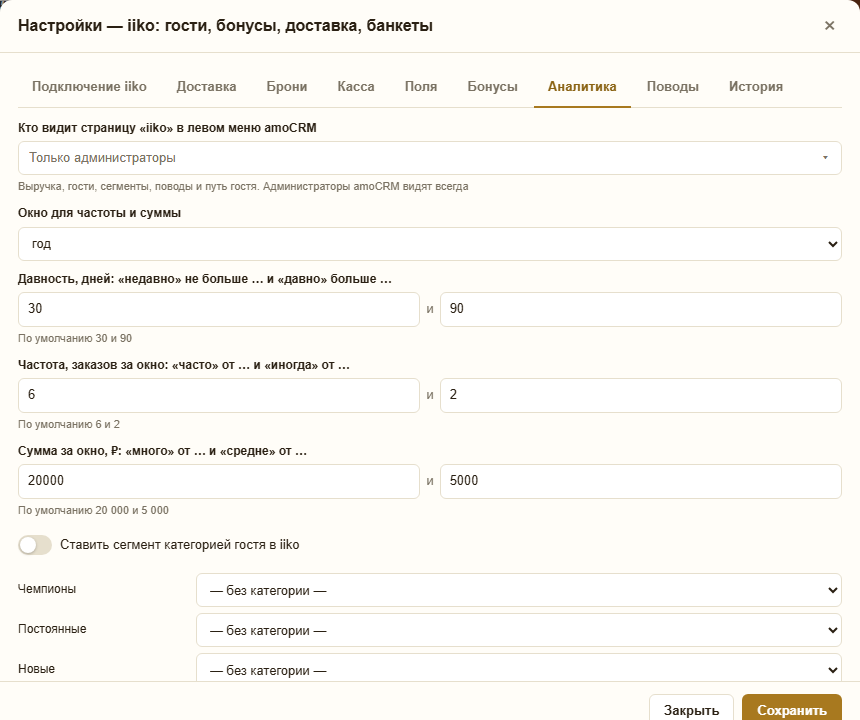The image size is (860, 720).
Task: Click the Постоянные segment label
Action: coord(52,629)
